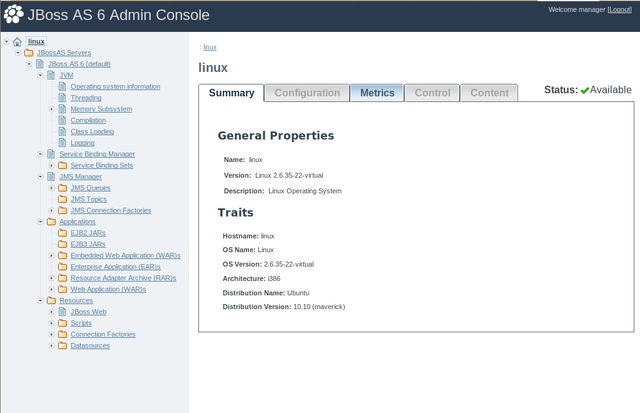Open the JMS Topics link
640x413 pixels.
coord(89,199)
